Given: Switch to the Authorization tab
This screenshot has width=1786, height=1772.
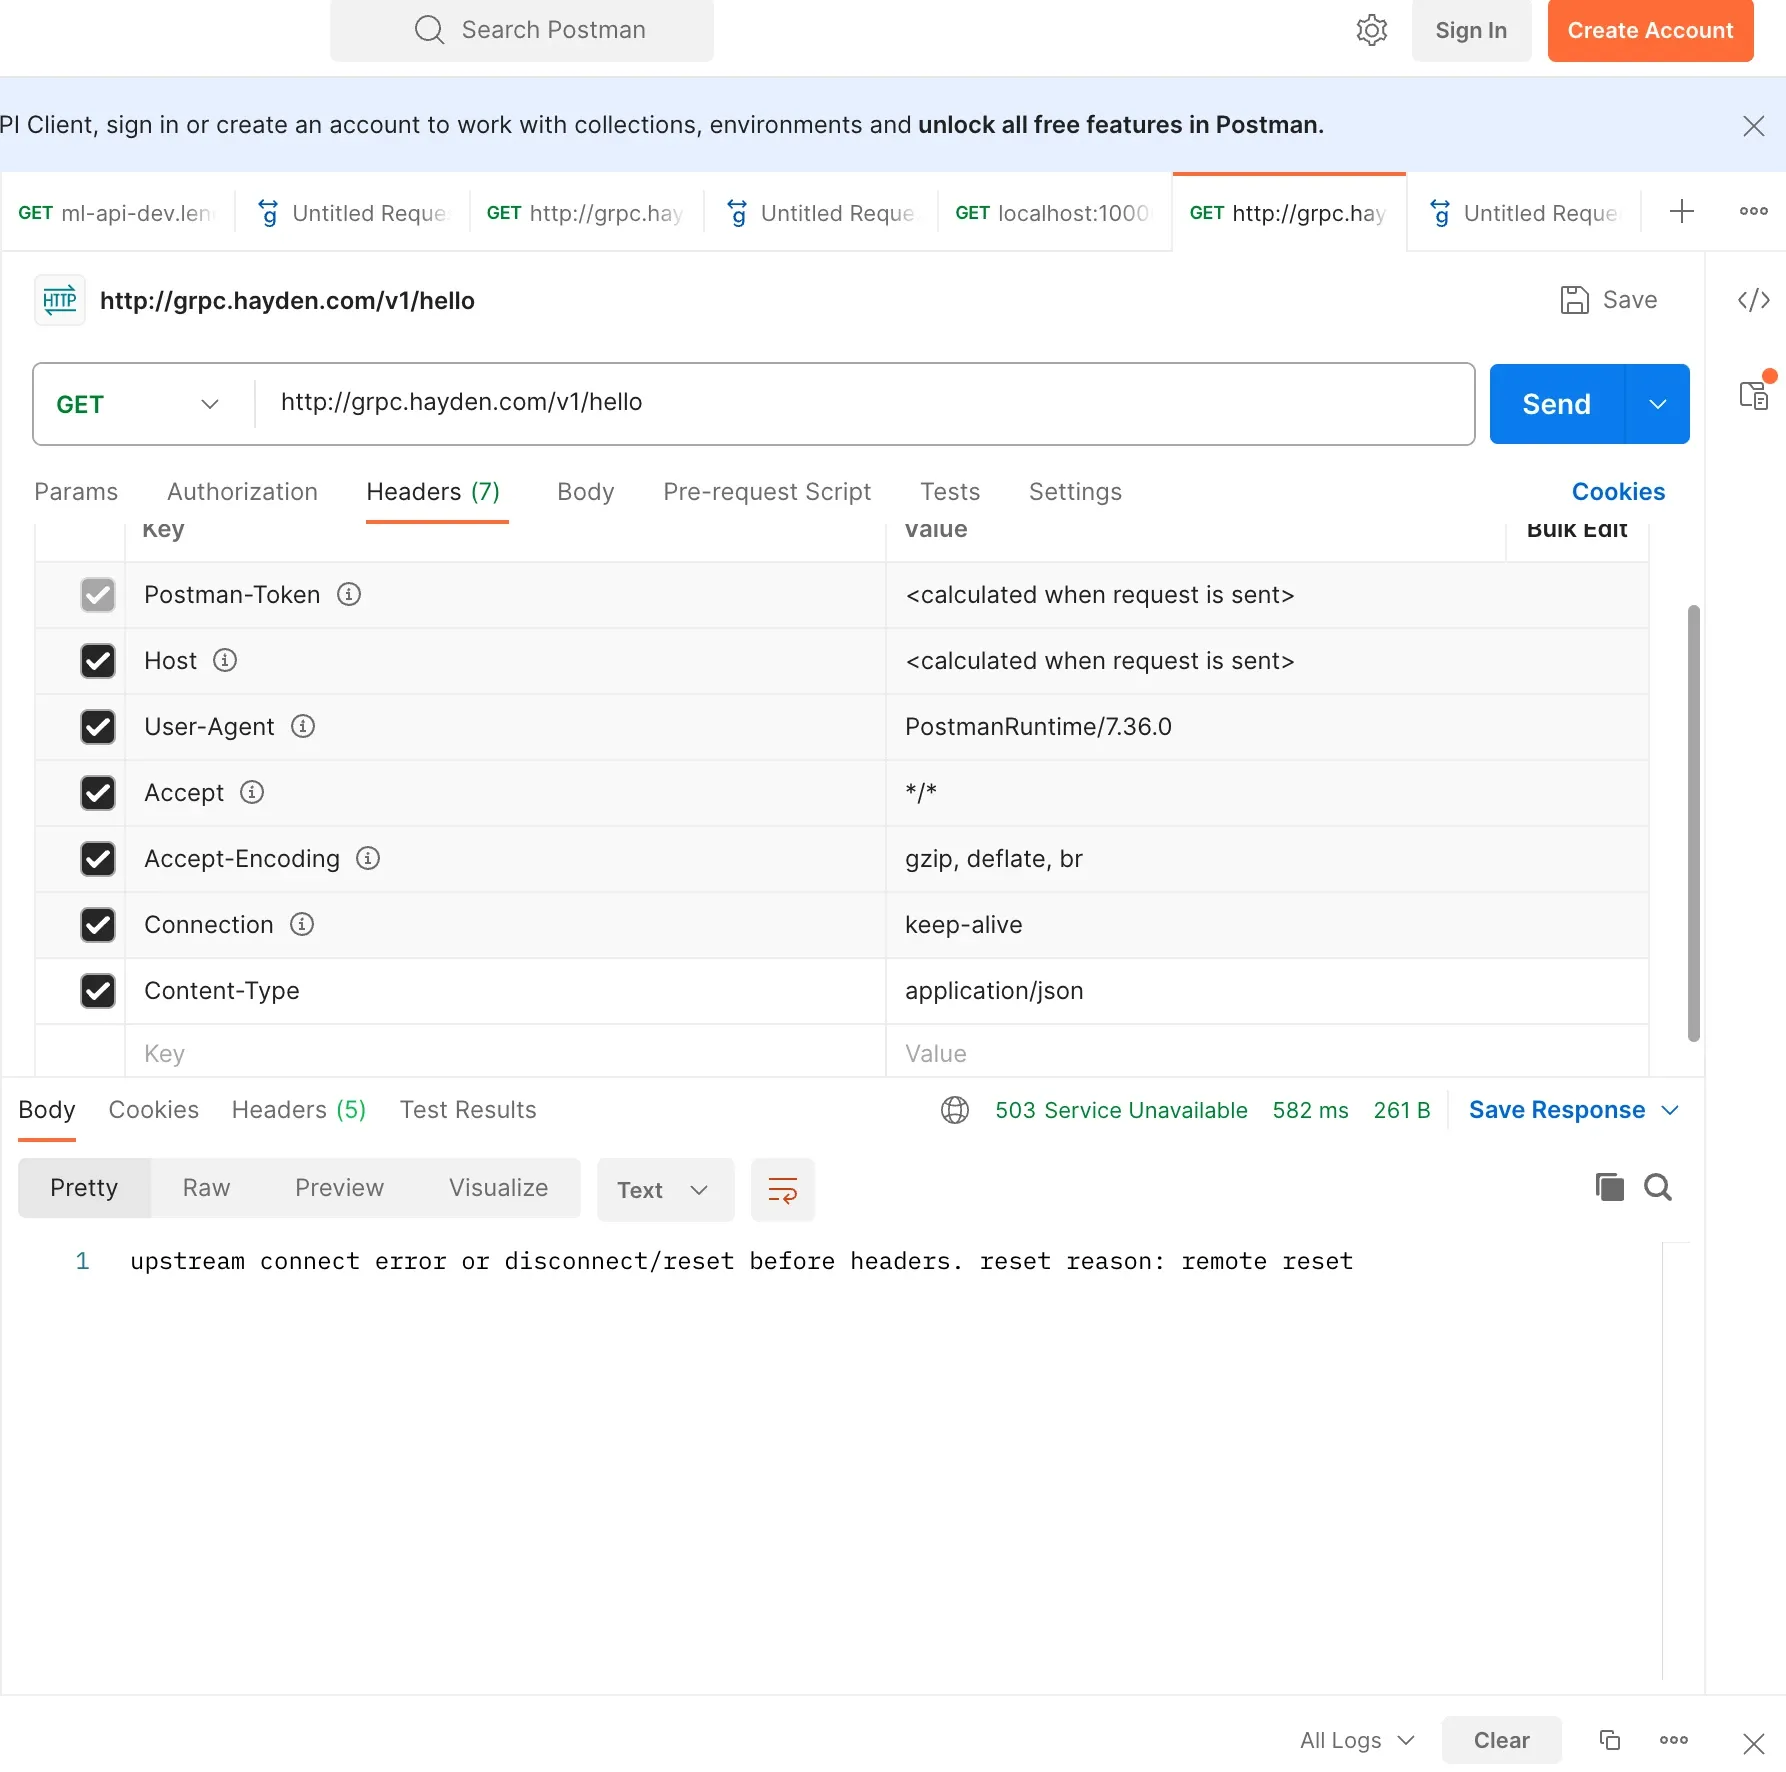Looking at the screenshot, I should pyautogui.click(x=242, y=492).
